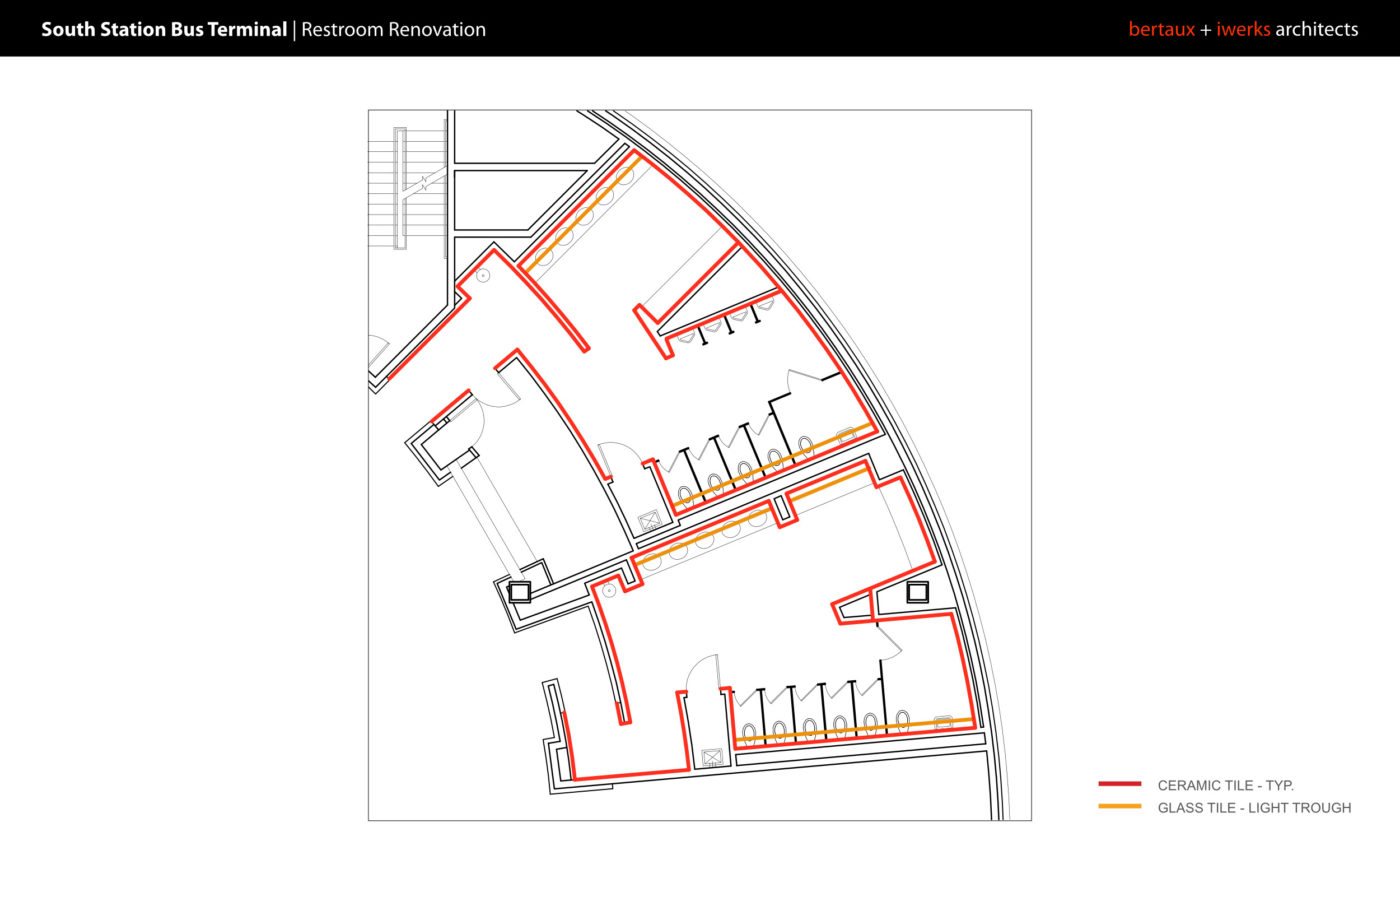1400x906 pixels.
Task: Select the leftmost sink on top lavatory counter
Action: [544, 257]
